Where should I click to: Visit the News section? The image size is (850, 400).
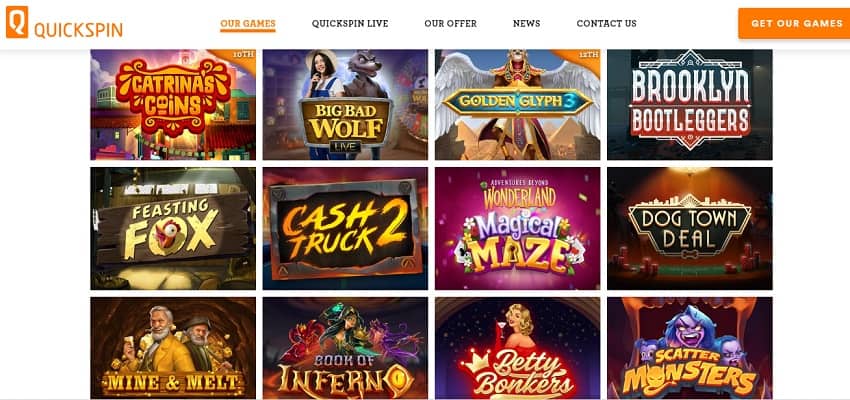[x=526, y=24]
